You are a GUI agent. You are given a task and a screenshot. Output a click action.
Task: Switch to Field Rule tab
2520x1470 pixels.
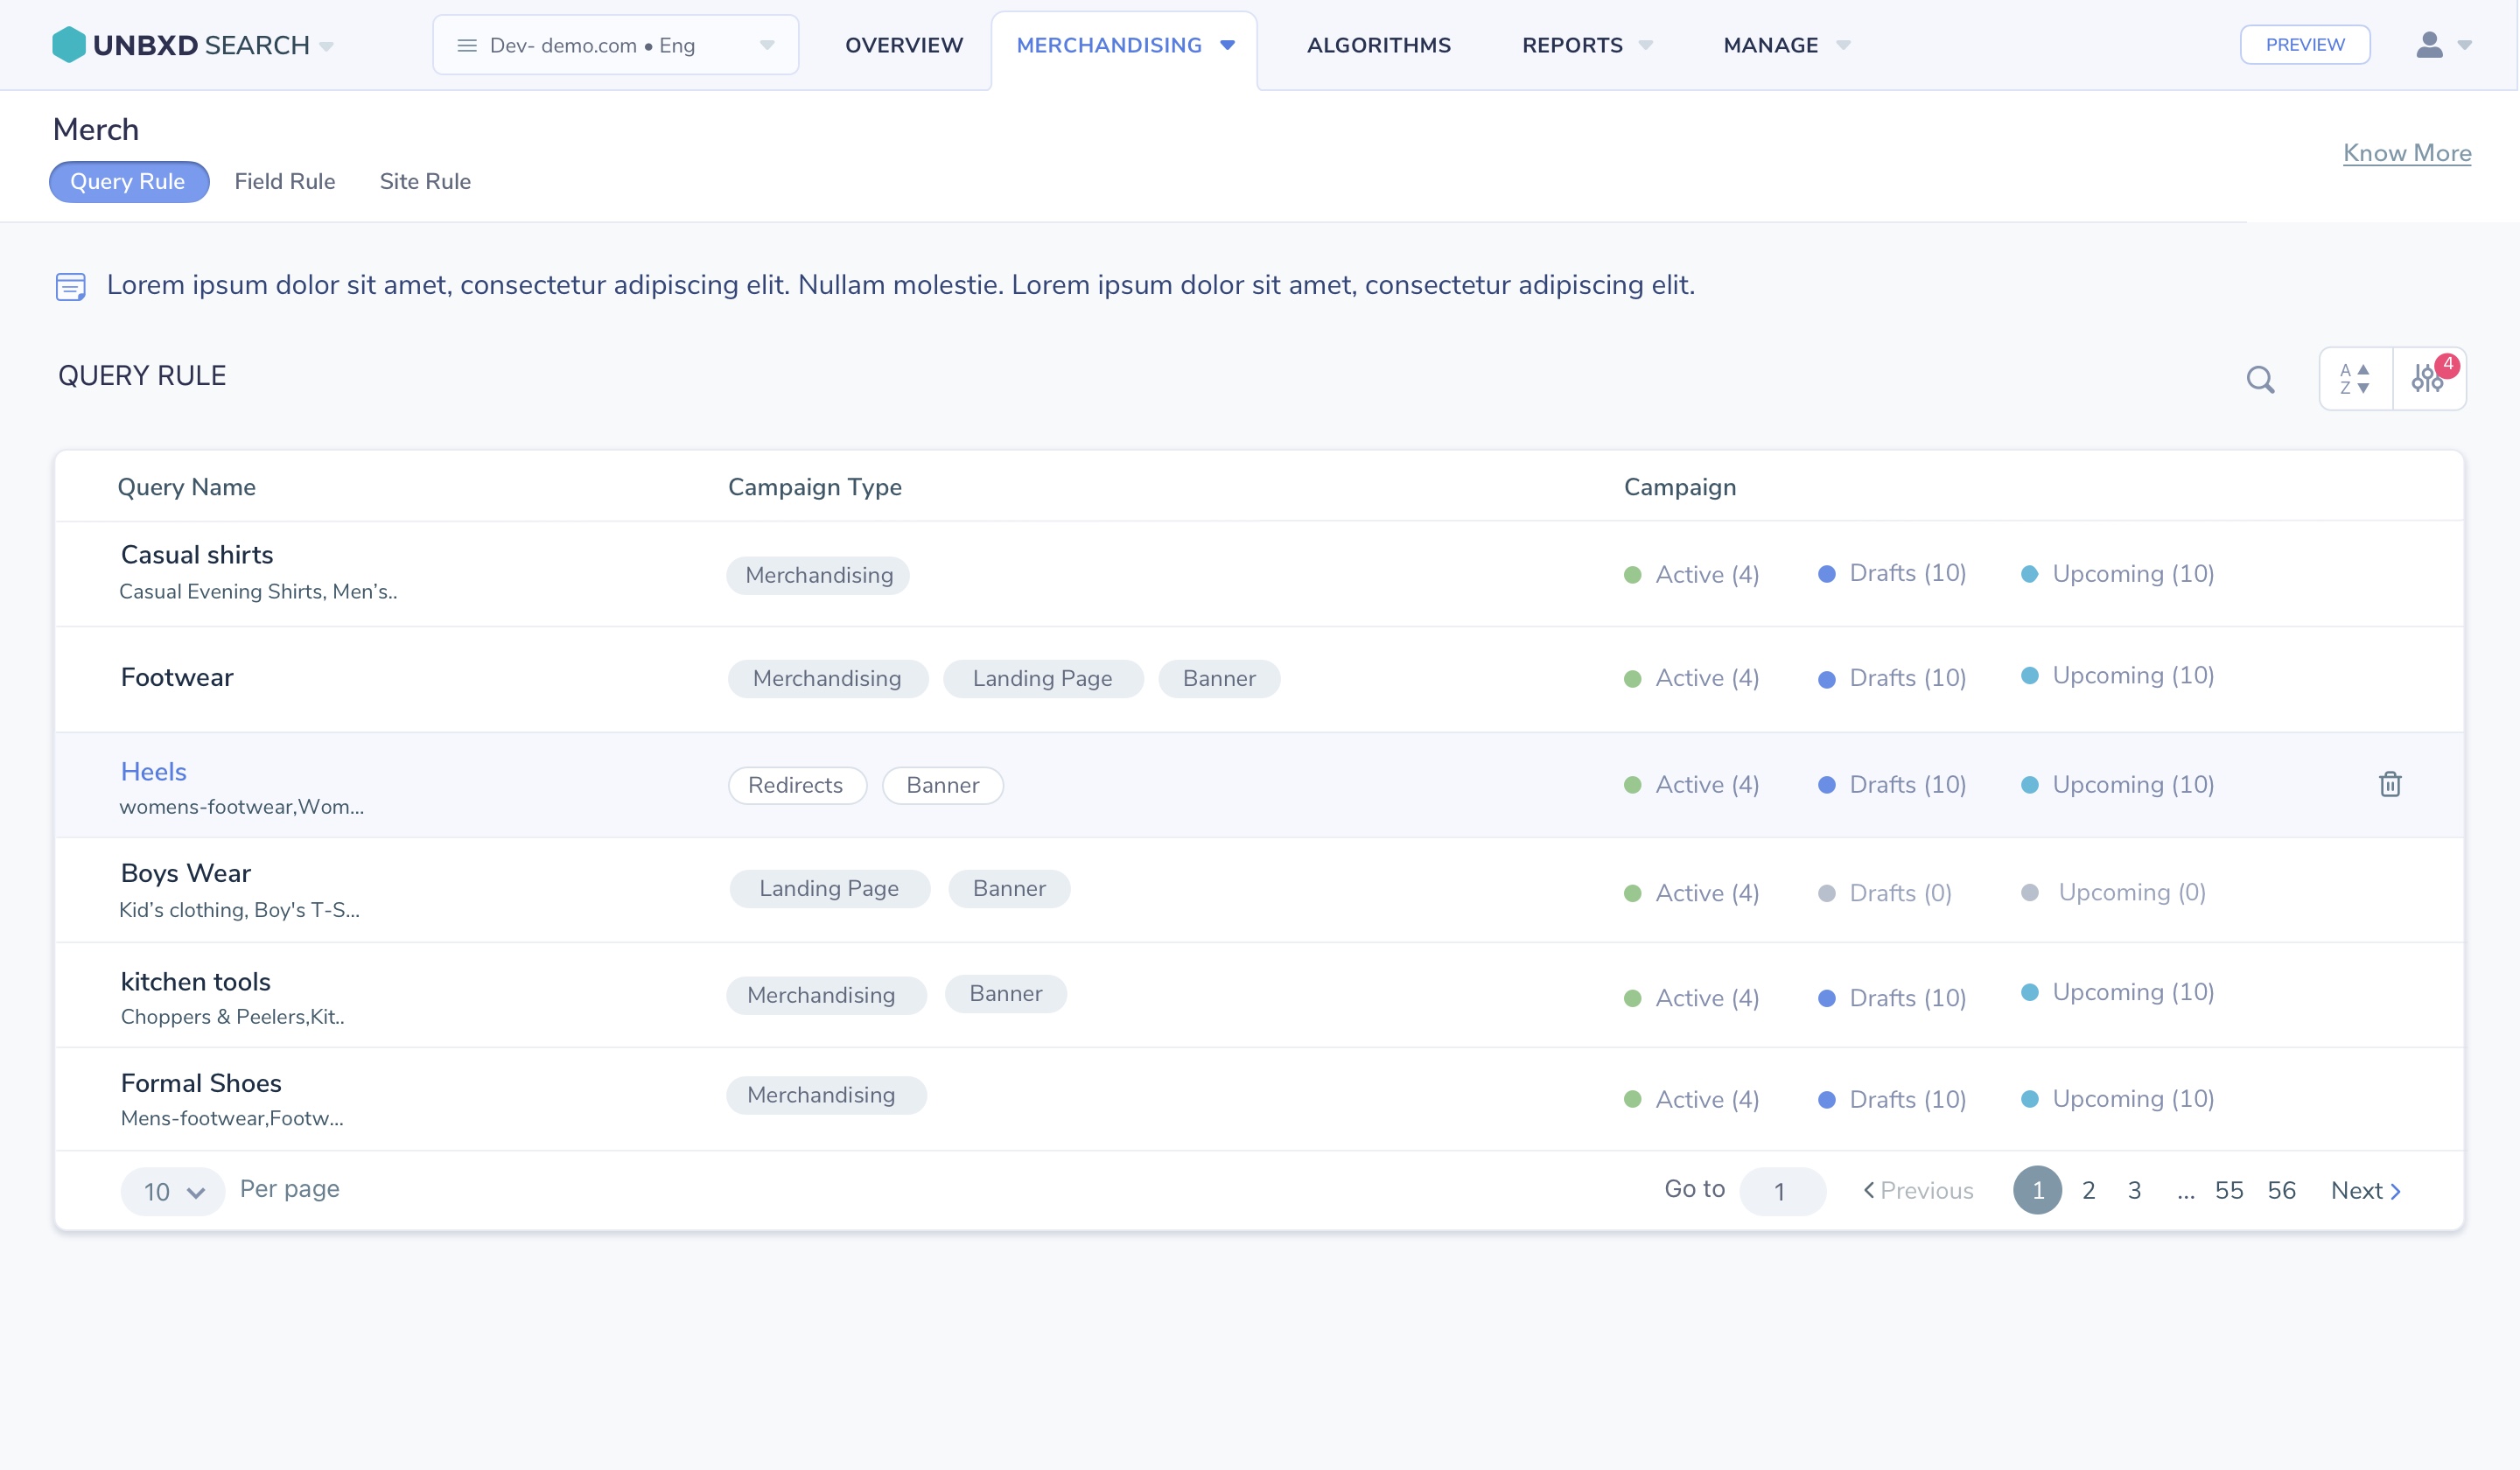pos(285,181)
